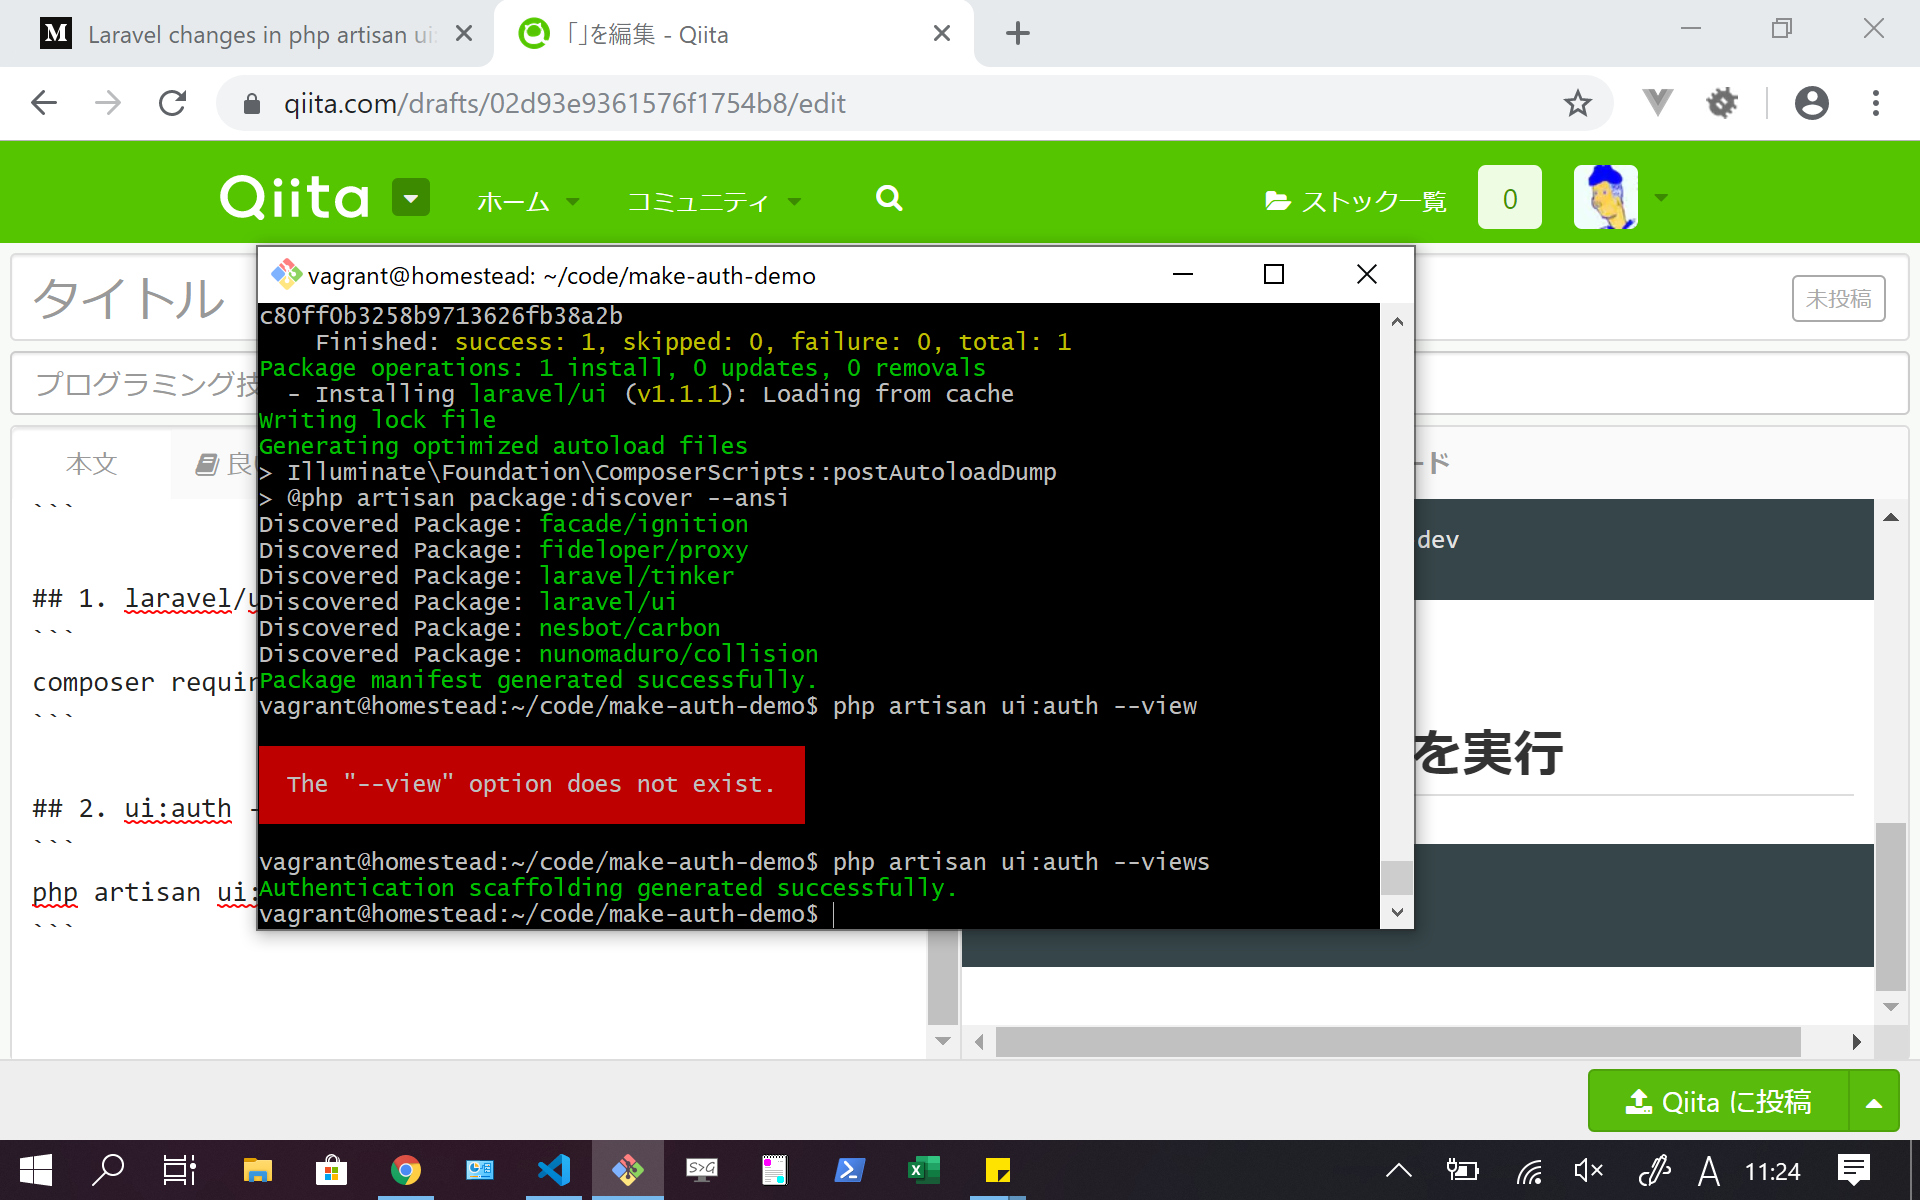
Task: Bookmark page with the star icon
Action: click(x=1577, y=103)
